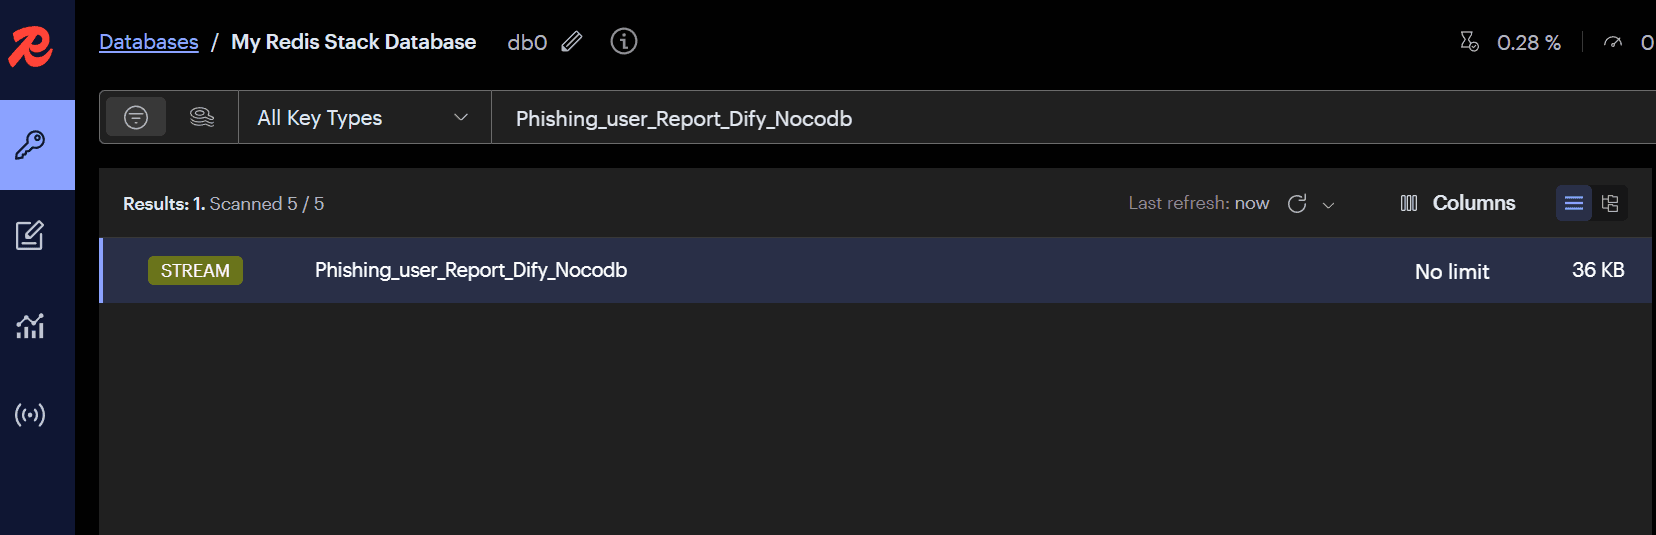
Task: Open the Columns selector
Action: point(1458,203)
